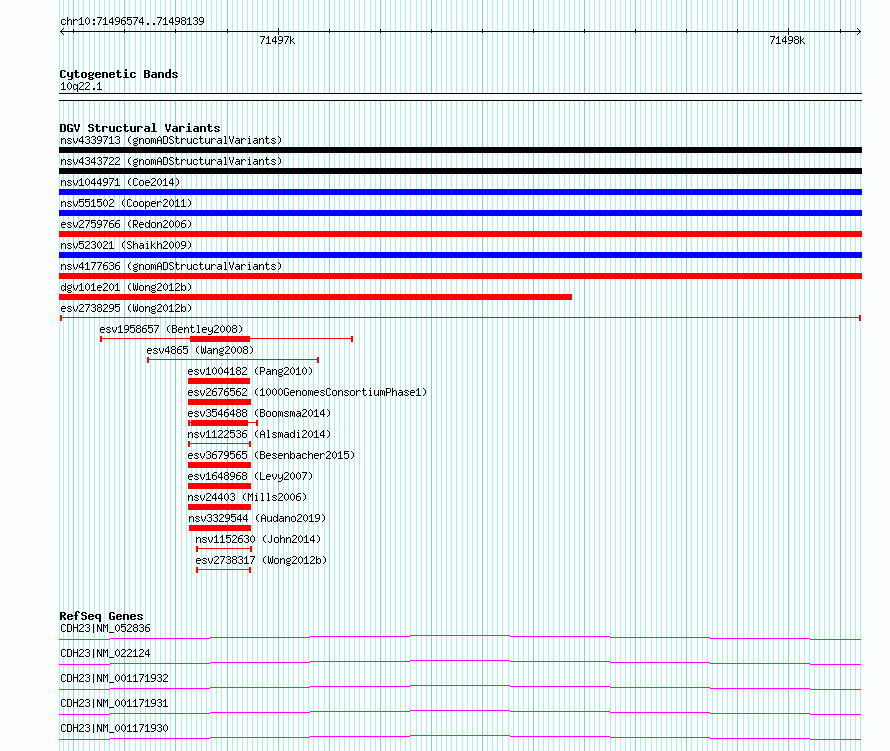This screenshot has width=890, height=751.
Task: Click the red bar under esv2759766
Action: [460, 234]
